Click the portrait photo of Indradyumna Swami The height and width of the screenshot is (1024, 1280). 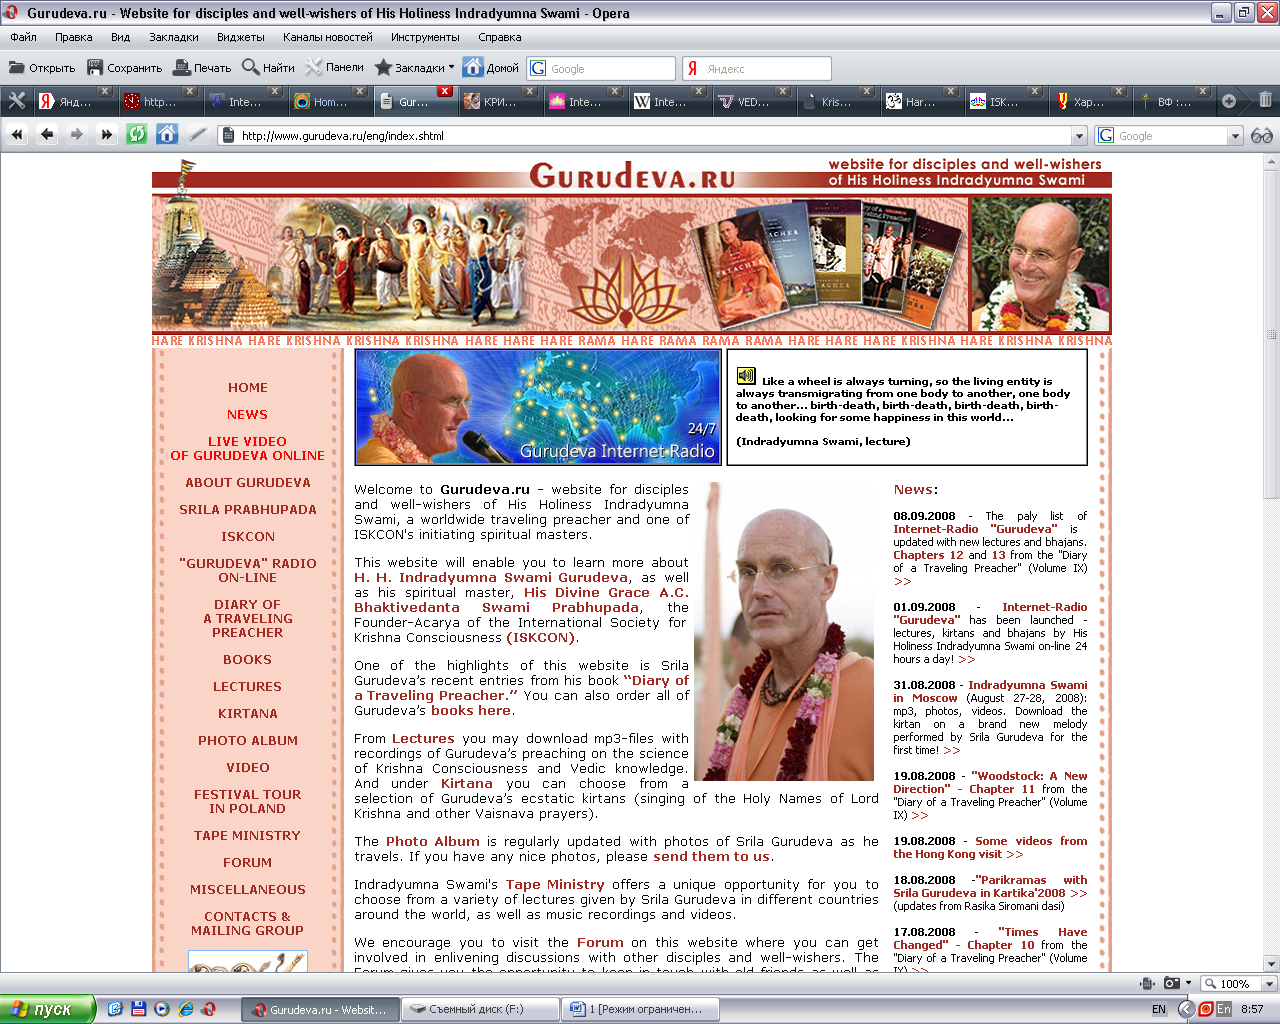click(785, 632)
